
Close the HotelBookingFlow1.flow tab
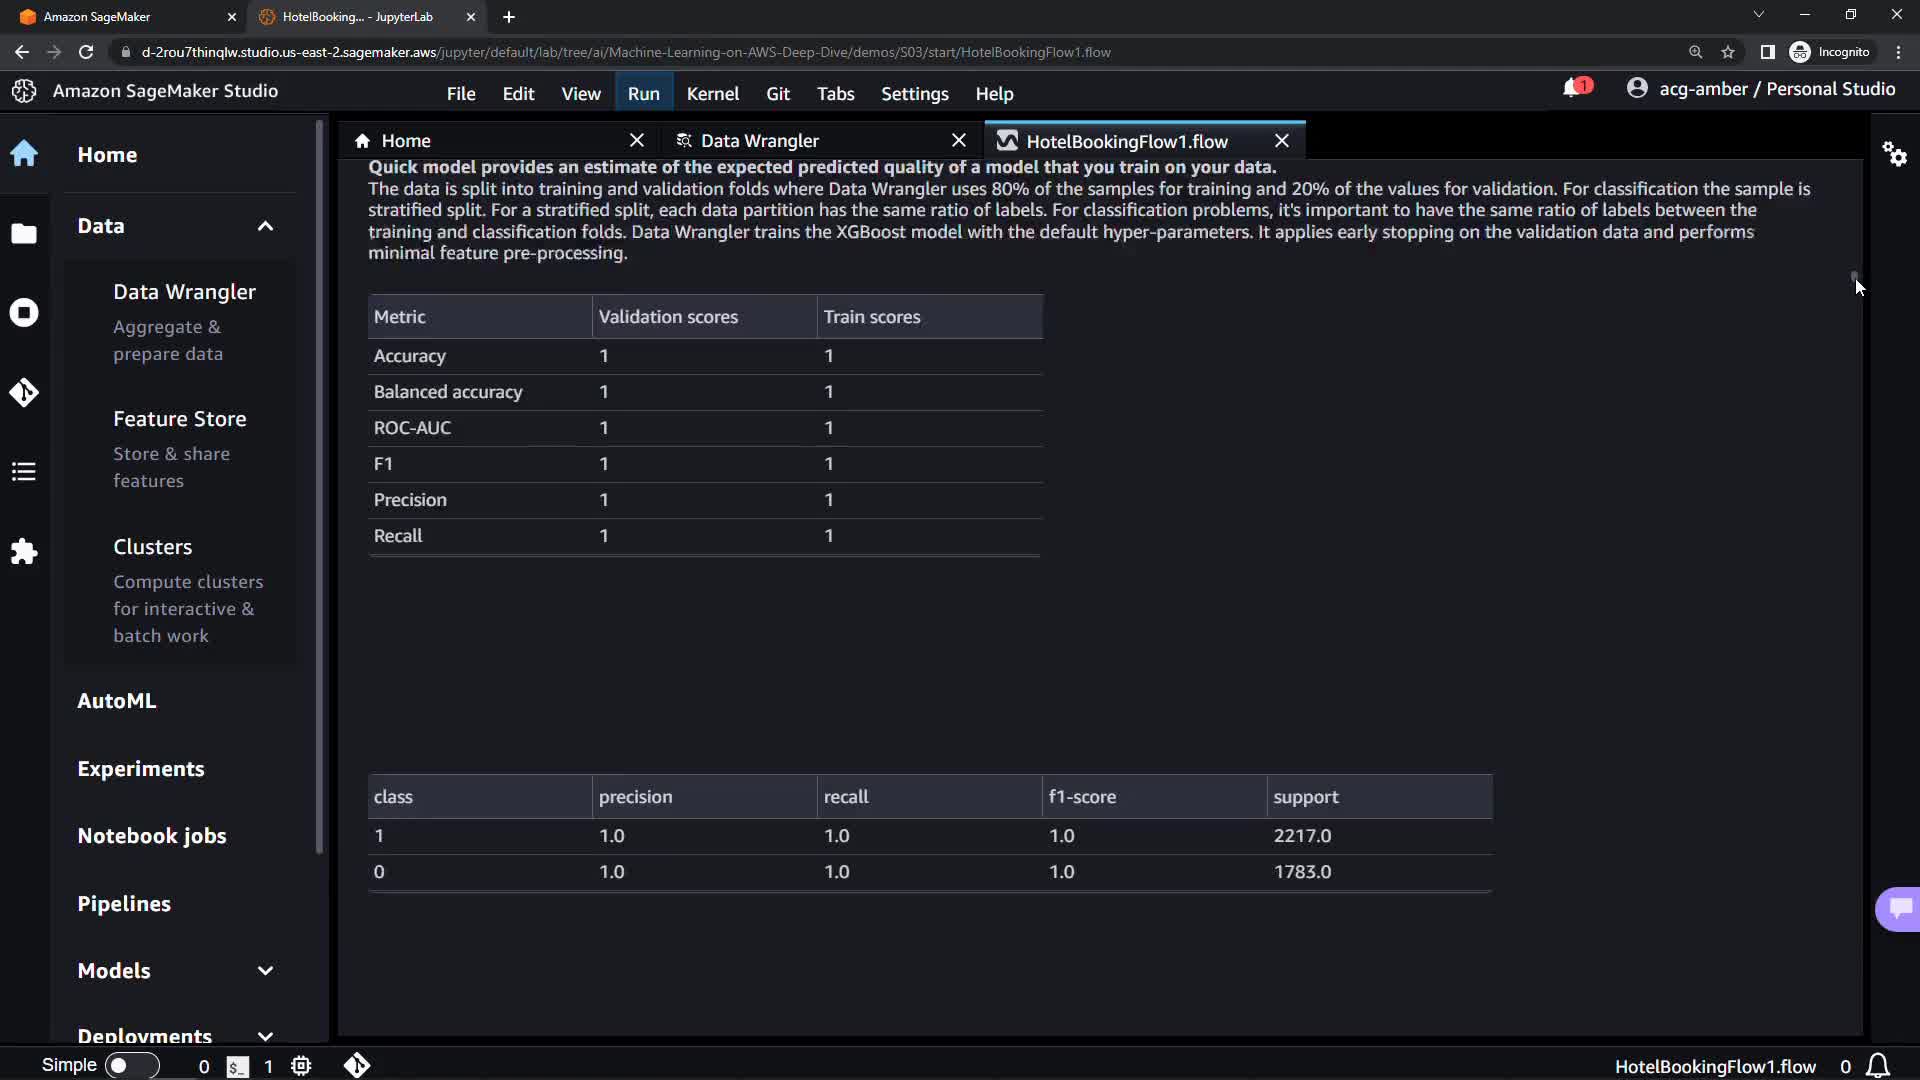[1281, 141]
